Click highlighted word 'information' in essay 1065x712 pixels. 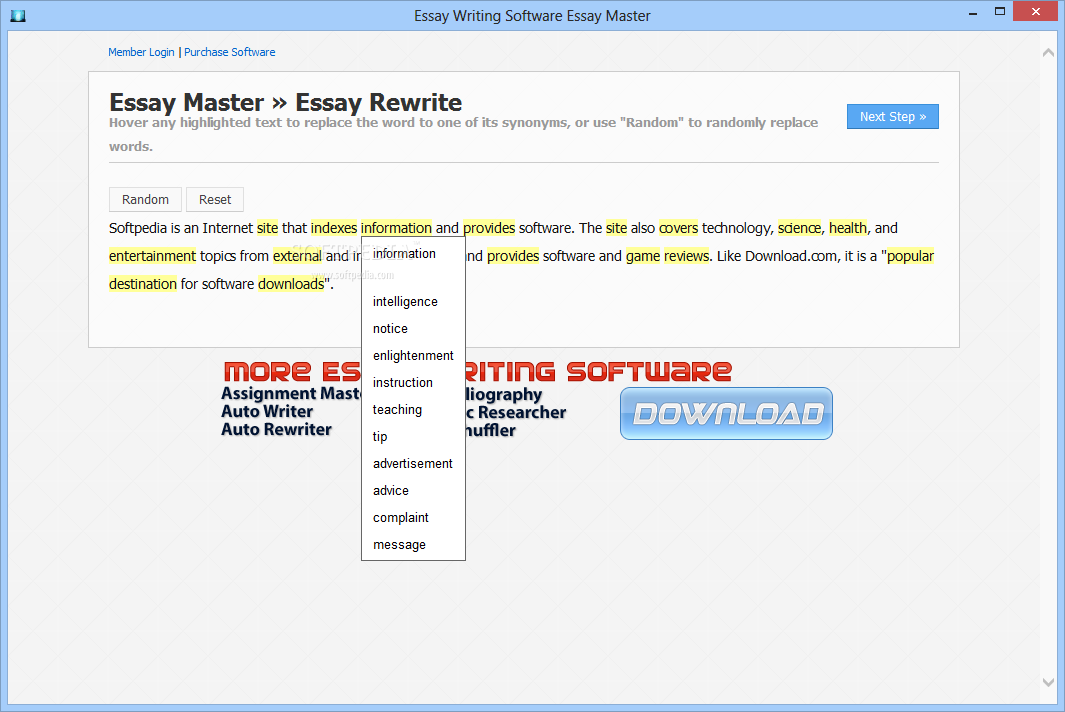[396, 228]
